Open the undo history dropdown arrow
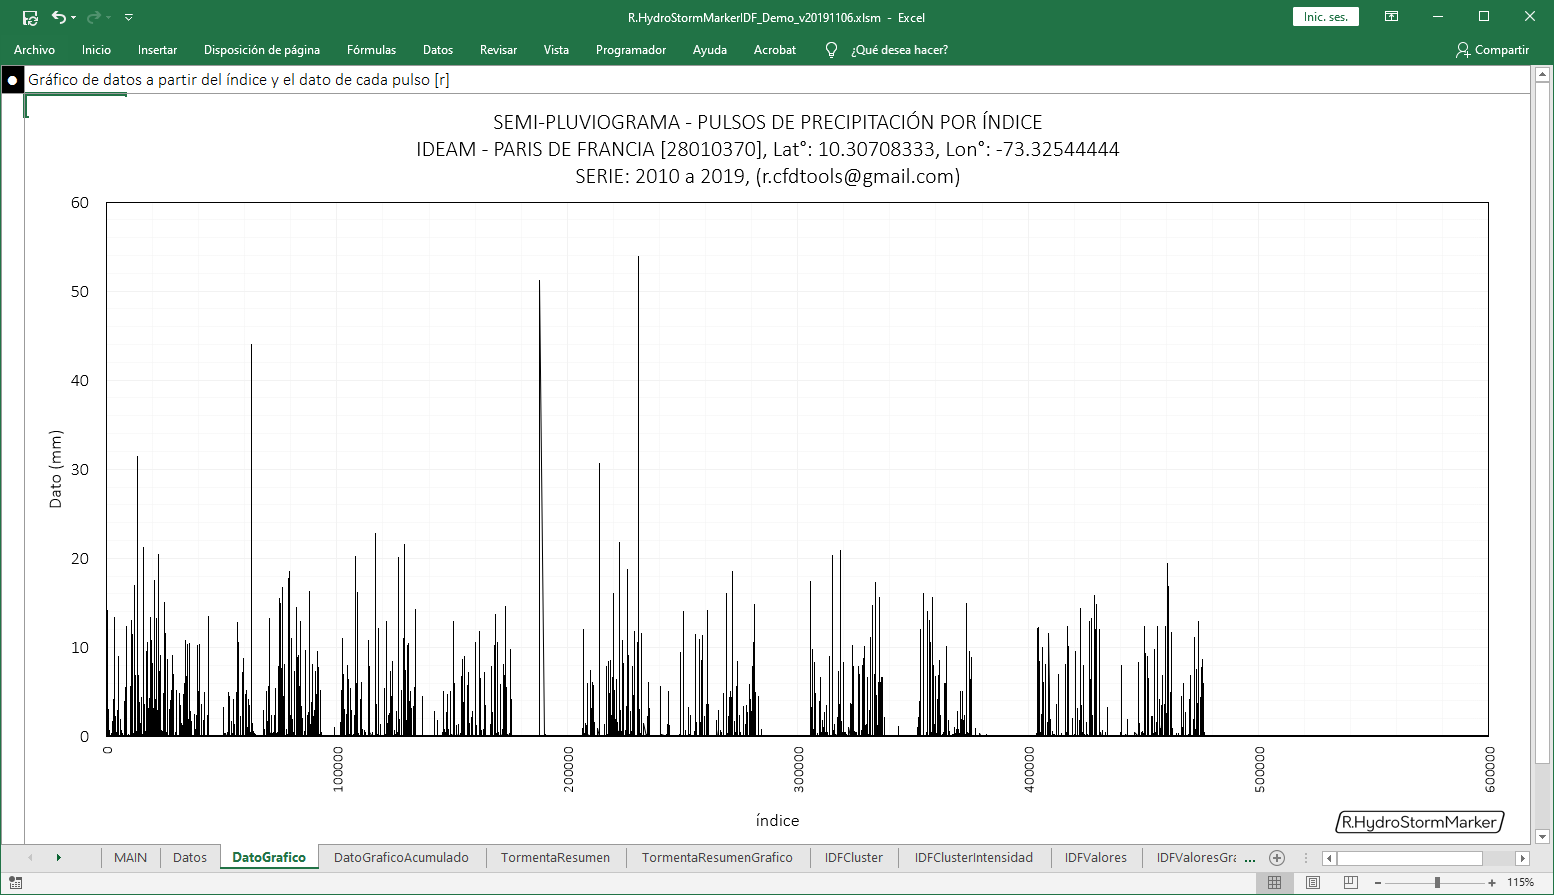 (74, 18)
